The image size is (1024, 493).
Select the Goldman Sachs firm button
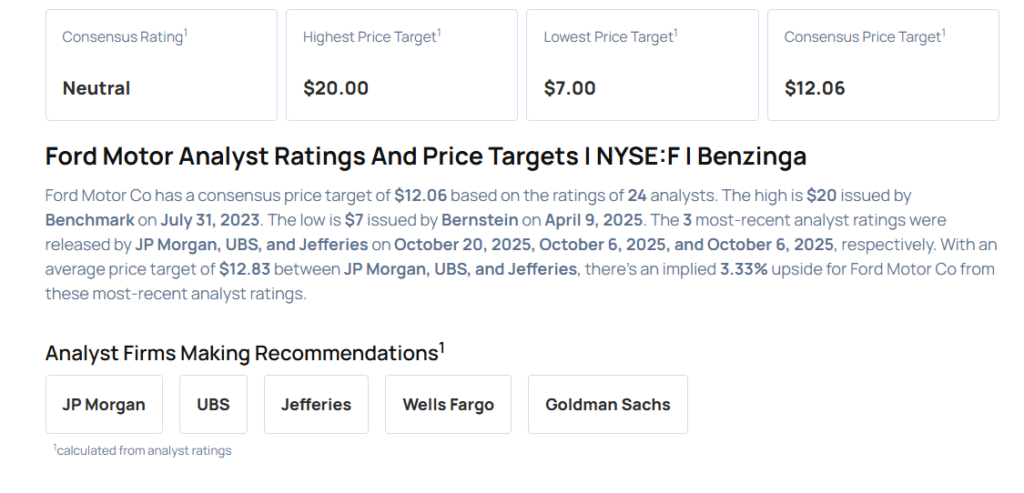point(607,405)
